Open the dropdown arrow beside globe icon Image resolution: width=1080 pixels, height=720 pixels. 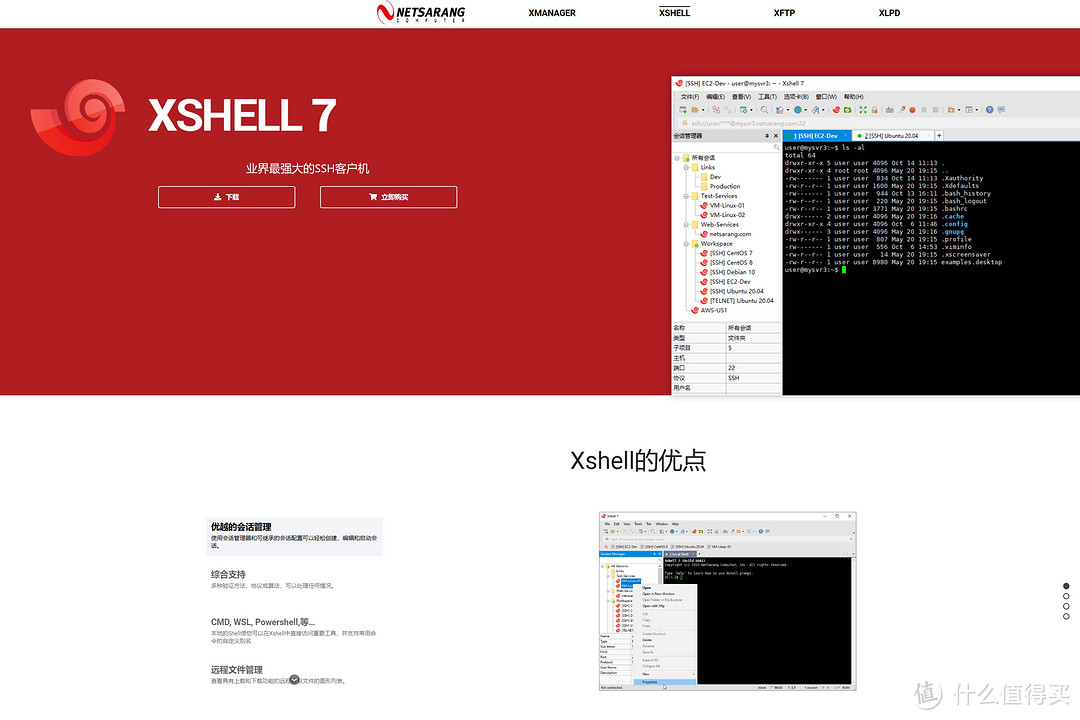tap(806, 110)
